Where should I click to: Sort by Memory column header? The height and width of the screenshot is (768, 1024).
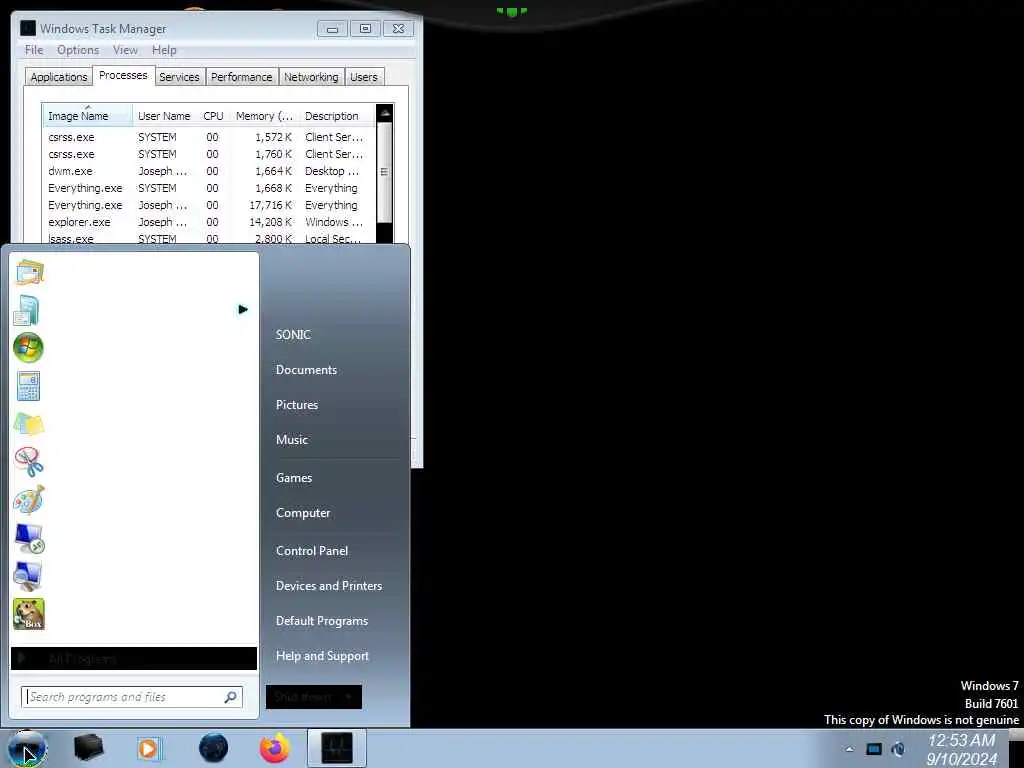tap(264, 116)
